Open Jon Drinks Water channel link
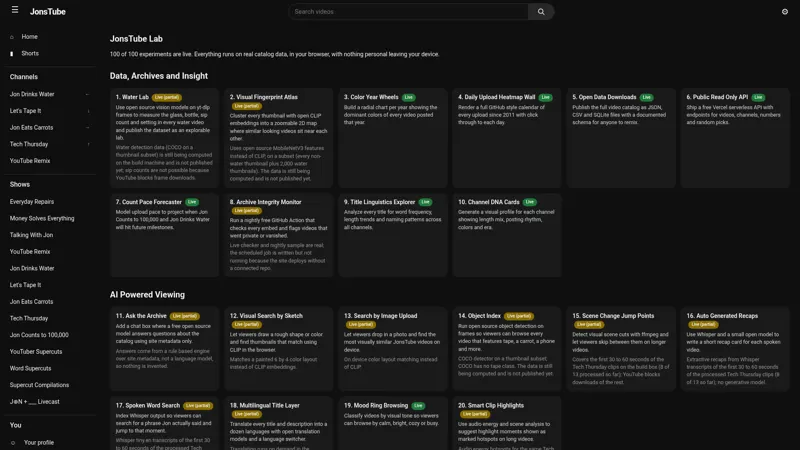 pos(32,94)
